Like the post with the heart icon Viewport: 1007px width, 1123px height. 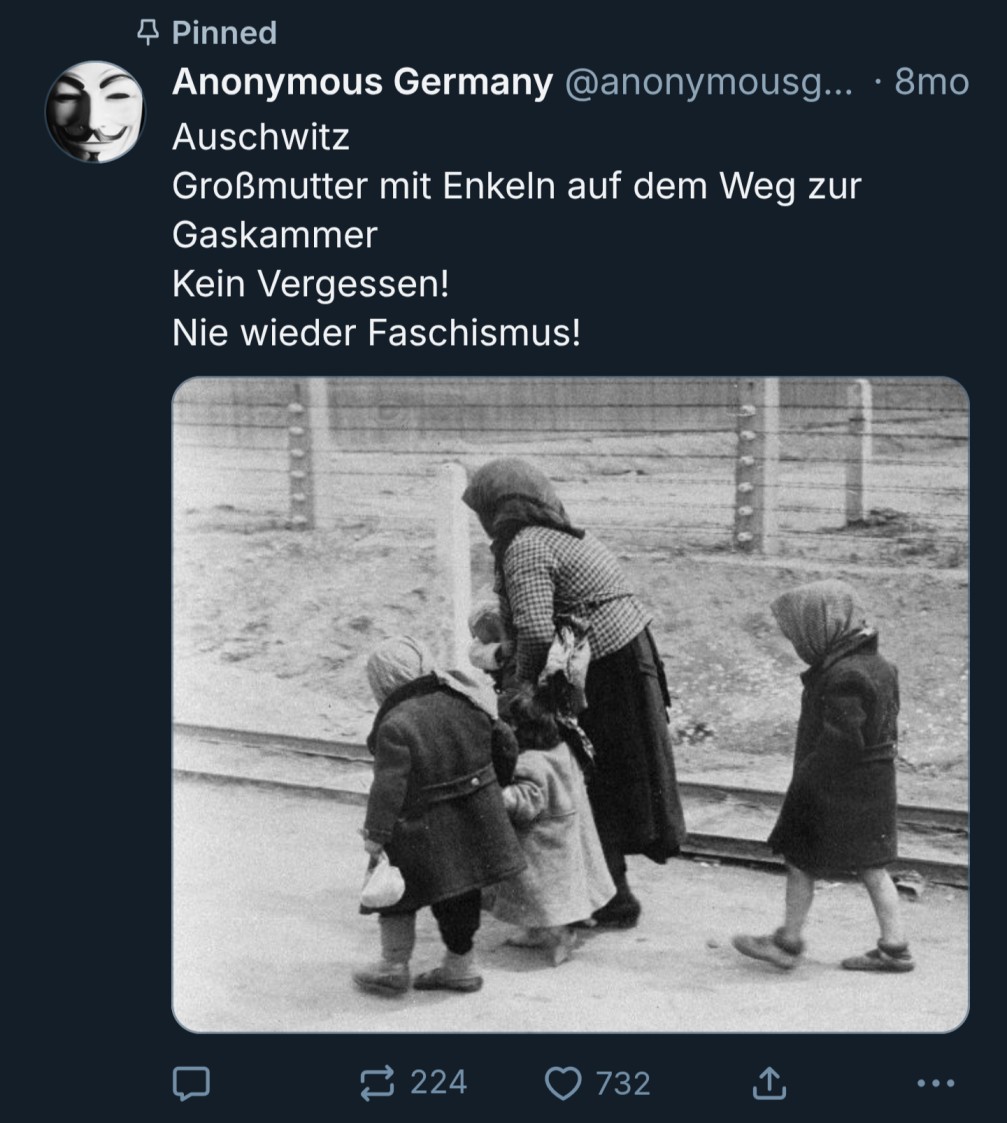563,1083
